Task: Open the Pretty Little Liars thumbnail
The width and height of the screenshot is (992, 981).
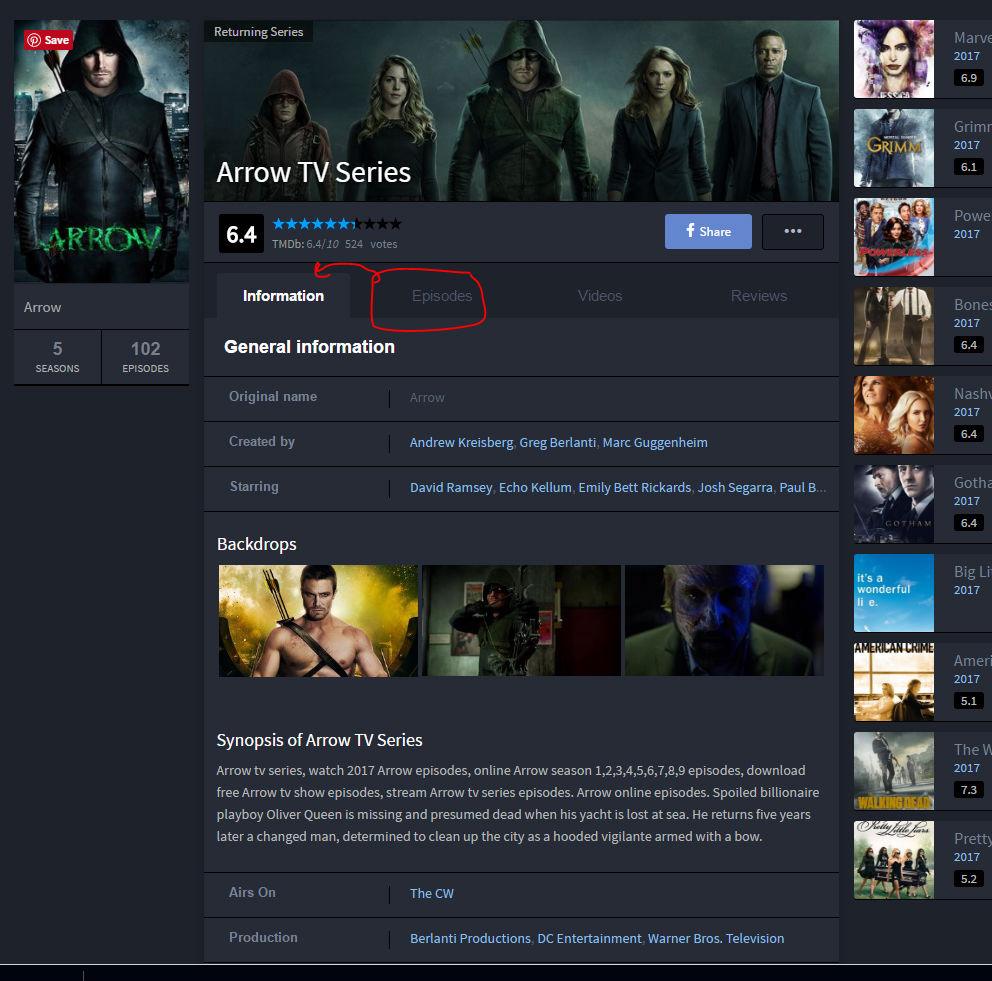Action: click(893, 860)
